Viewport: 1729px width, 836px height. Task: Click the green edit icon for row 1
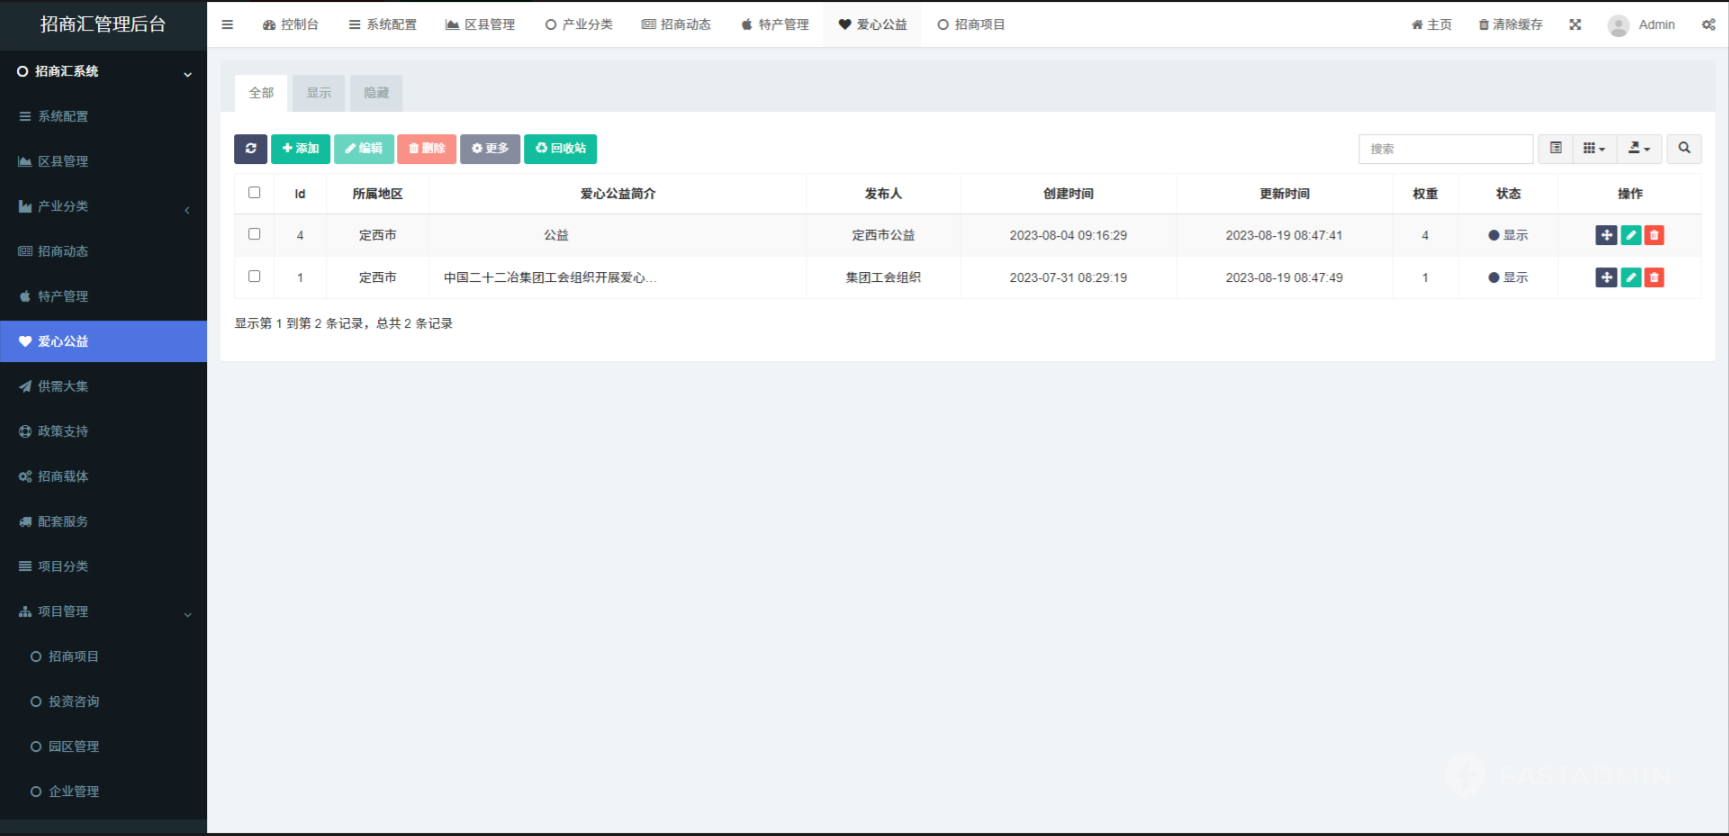[x=1631, y=277]
